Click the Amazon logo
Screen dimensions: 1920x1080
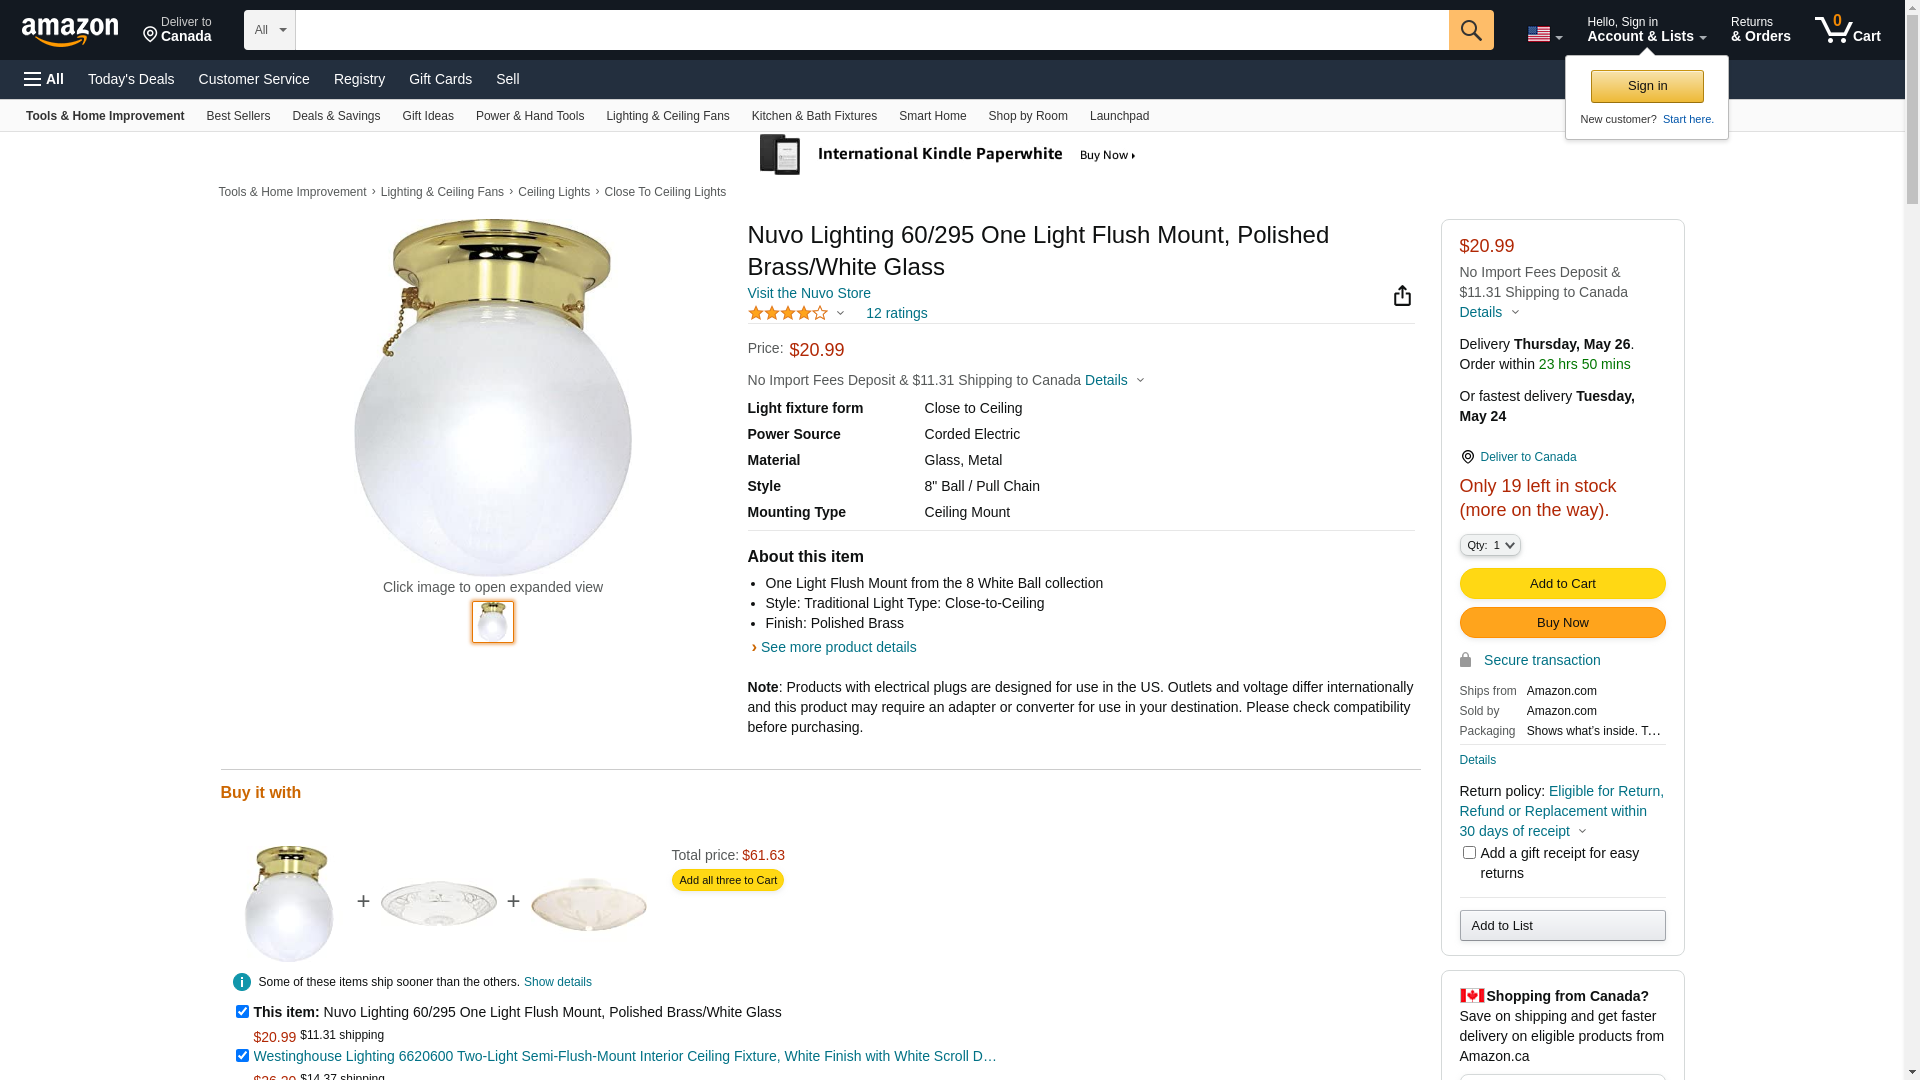70,32
